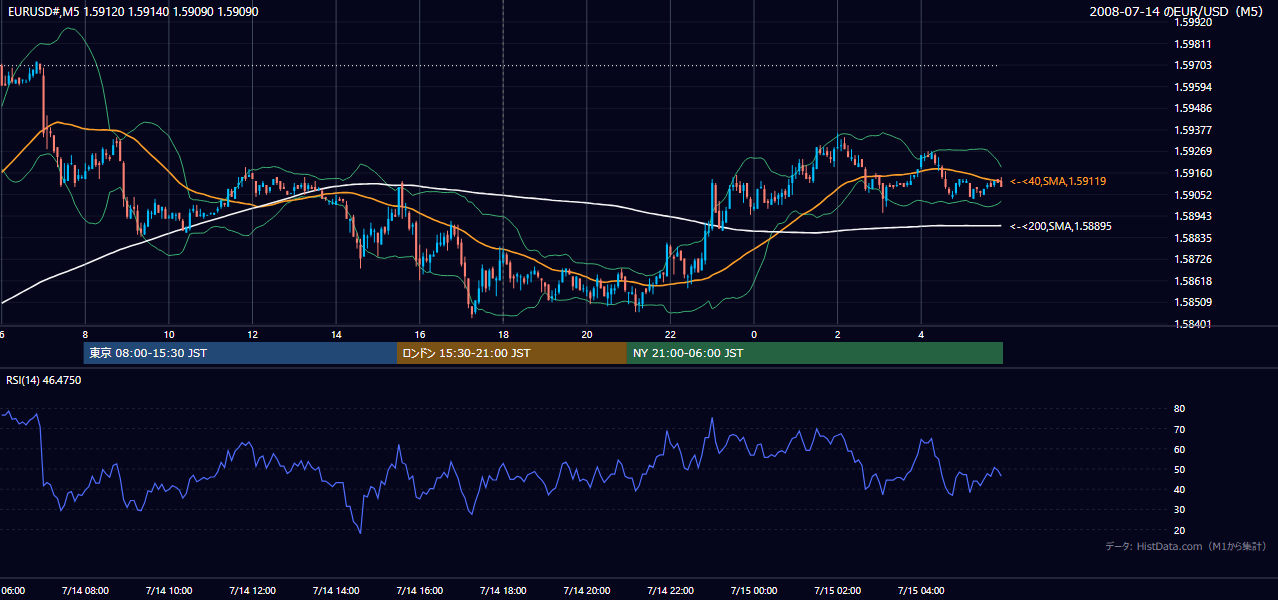The image size is (1278, 600).
Task: Click the 7/14 22:00 time label
Action: point(670,590)
